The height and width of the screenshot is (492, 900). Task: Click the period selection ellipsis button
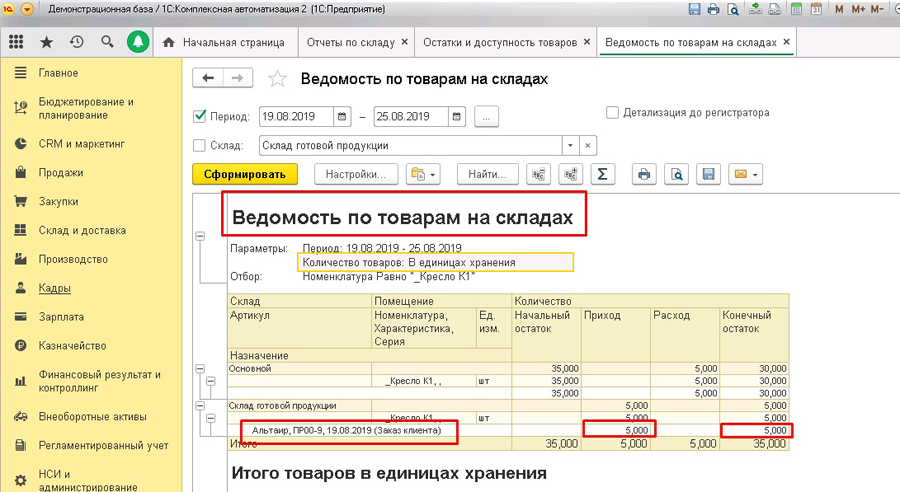486,117
